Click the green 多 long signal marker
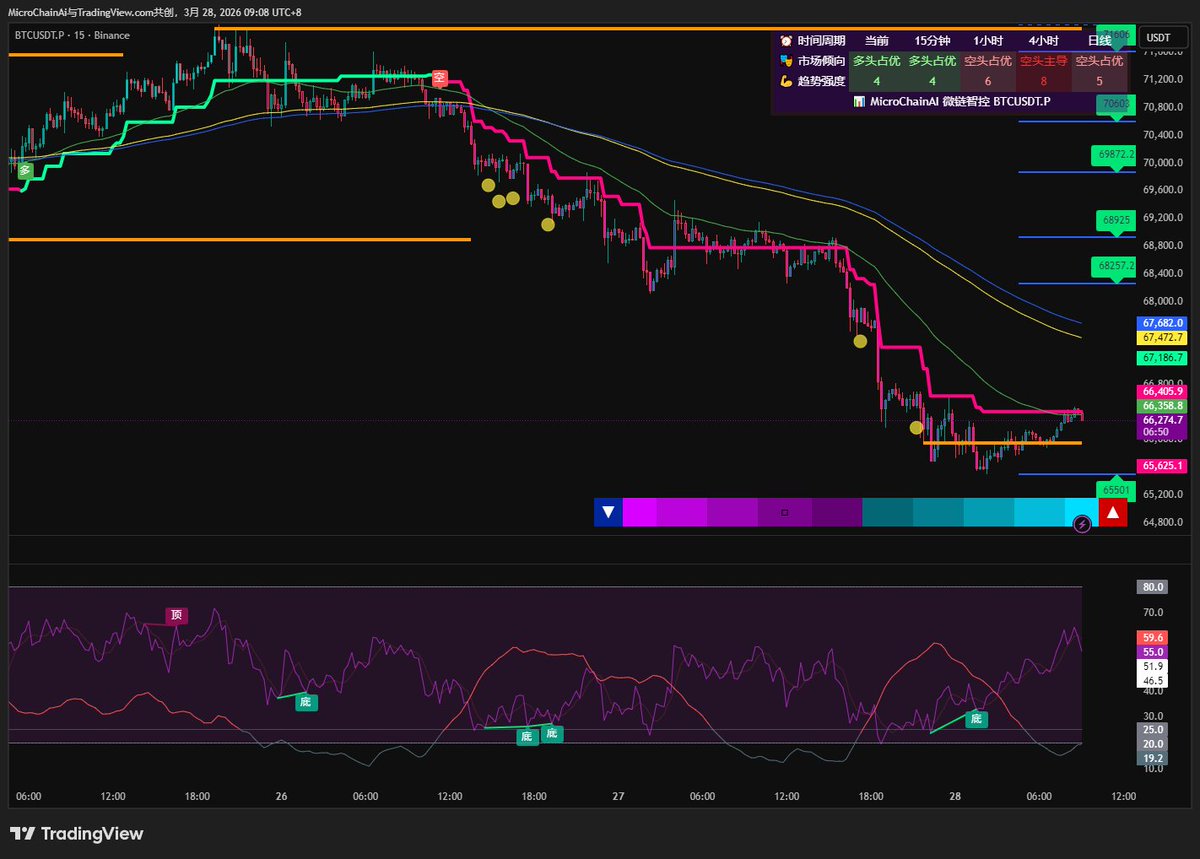The width and height of the screenshot is (1200, 859). [x=25, y=170]
